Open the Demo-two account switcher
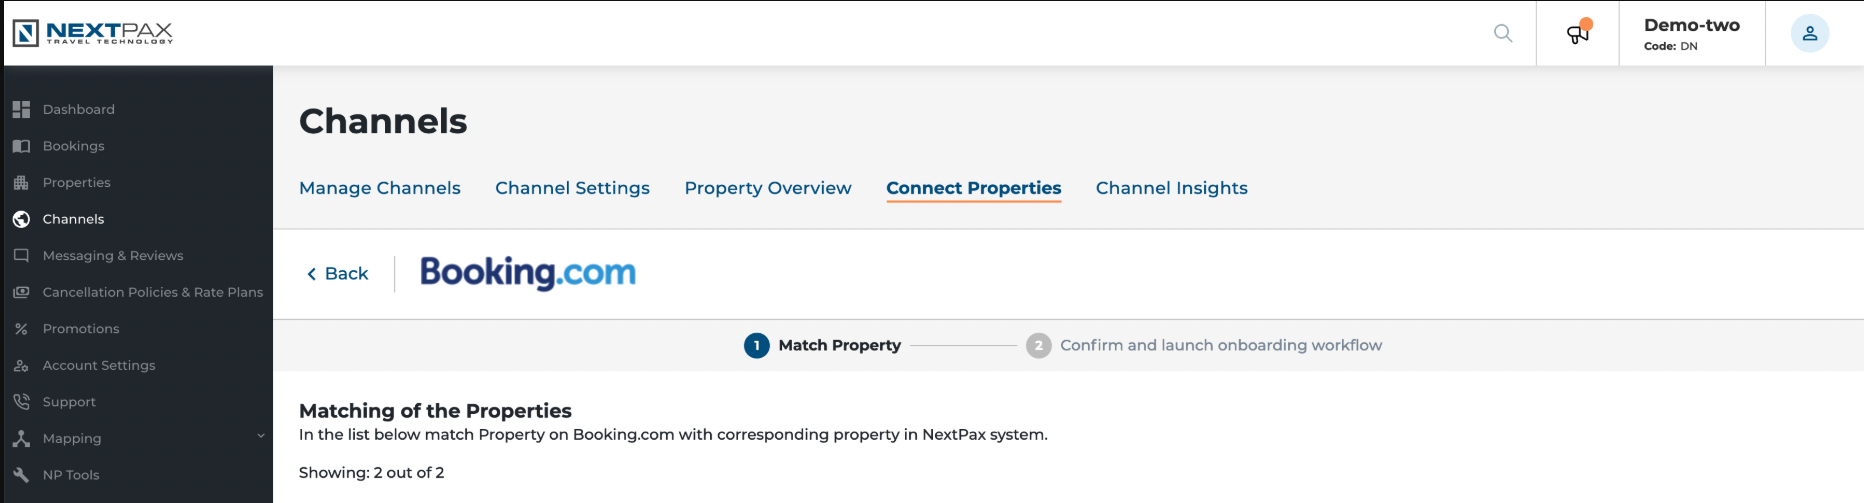This screenshot has width=1864, height=503. click(1692, 33)
